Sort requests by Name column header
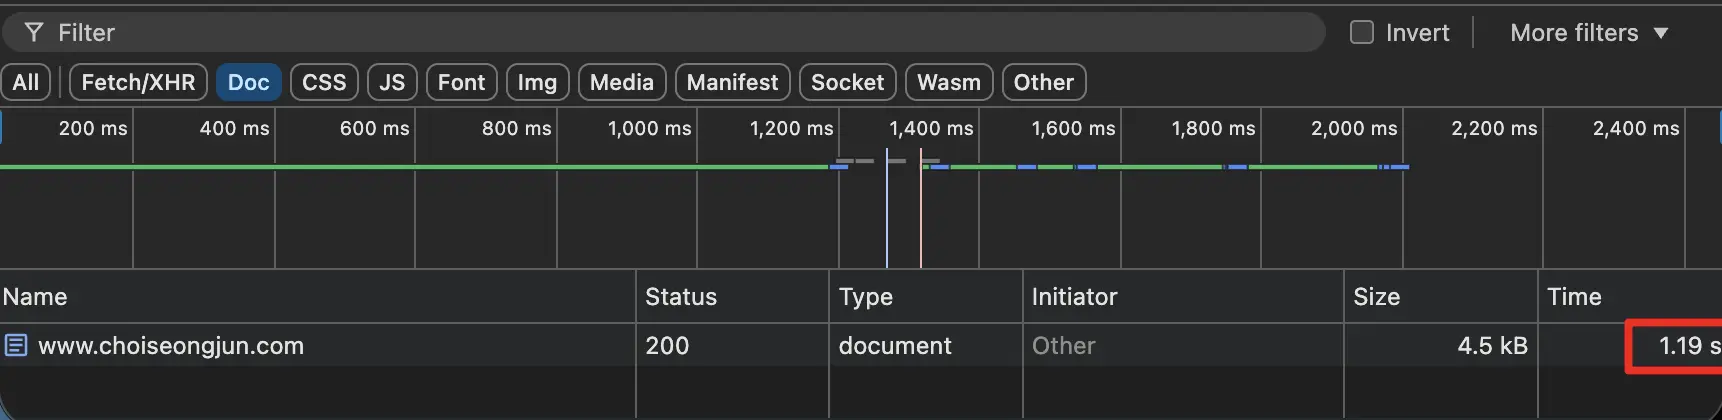The height and width of the screenshot is (420, 1722). 35,297
